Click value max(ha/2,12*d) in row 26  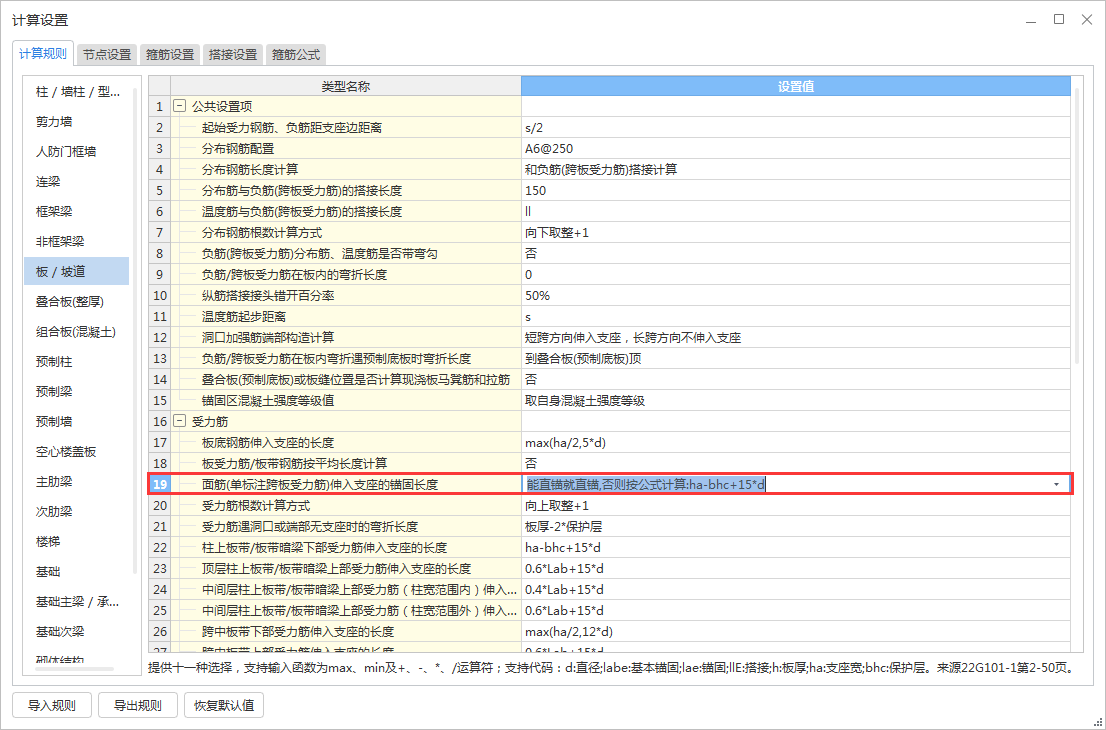pos(796,632)
